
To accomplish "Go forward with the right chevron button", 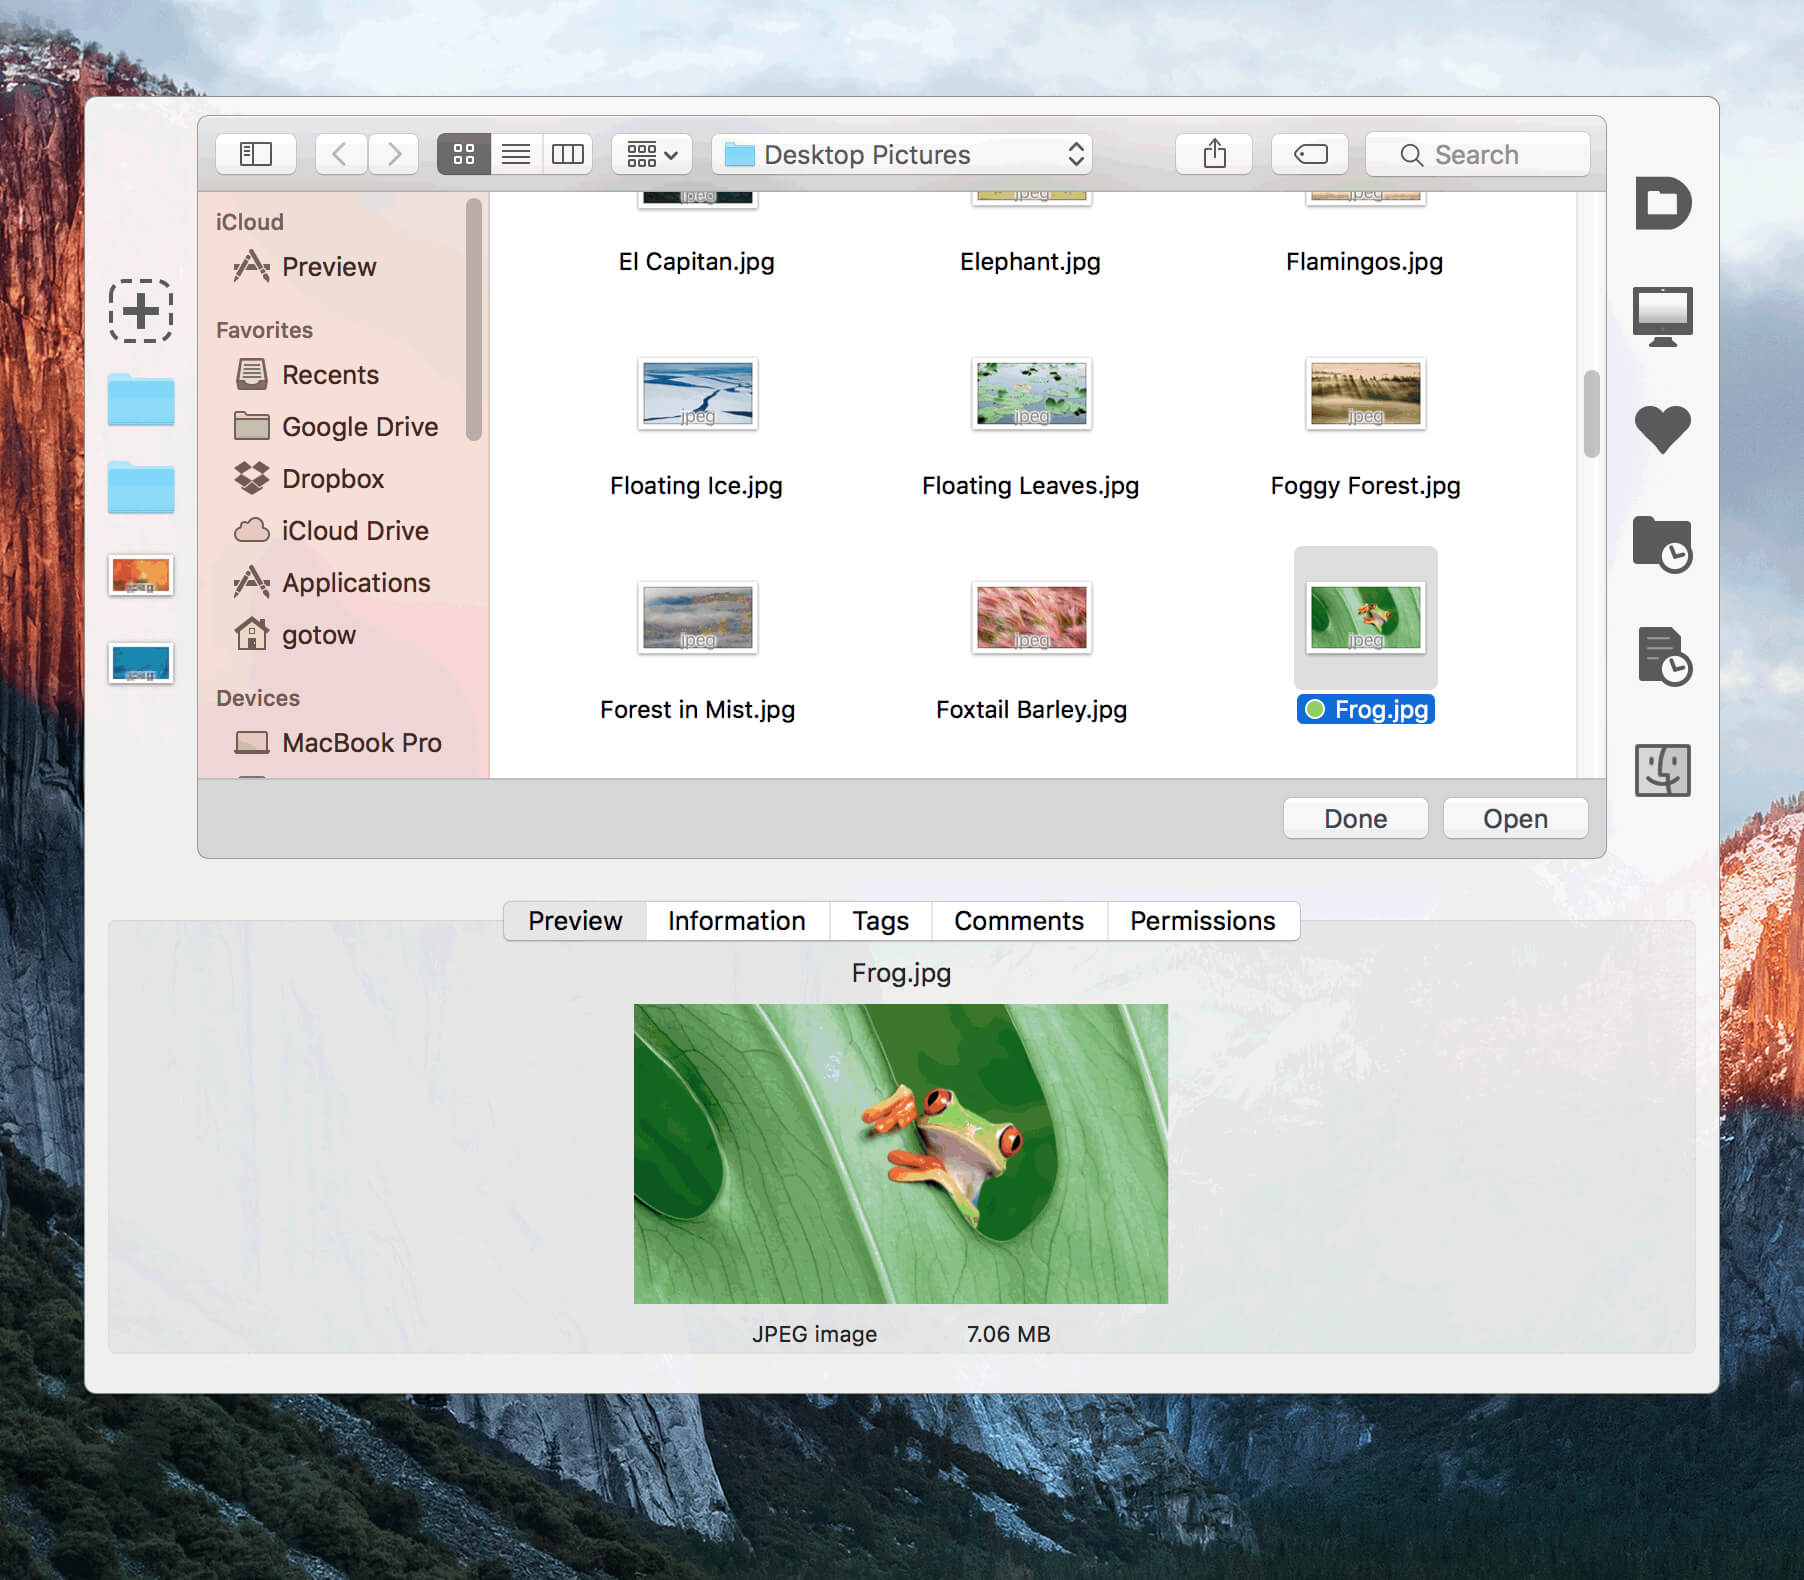I will point(393,154).
